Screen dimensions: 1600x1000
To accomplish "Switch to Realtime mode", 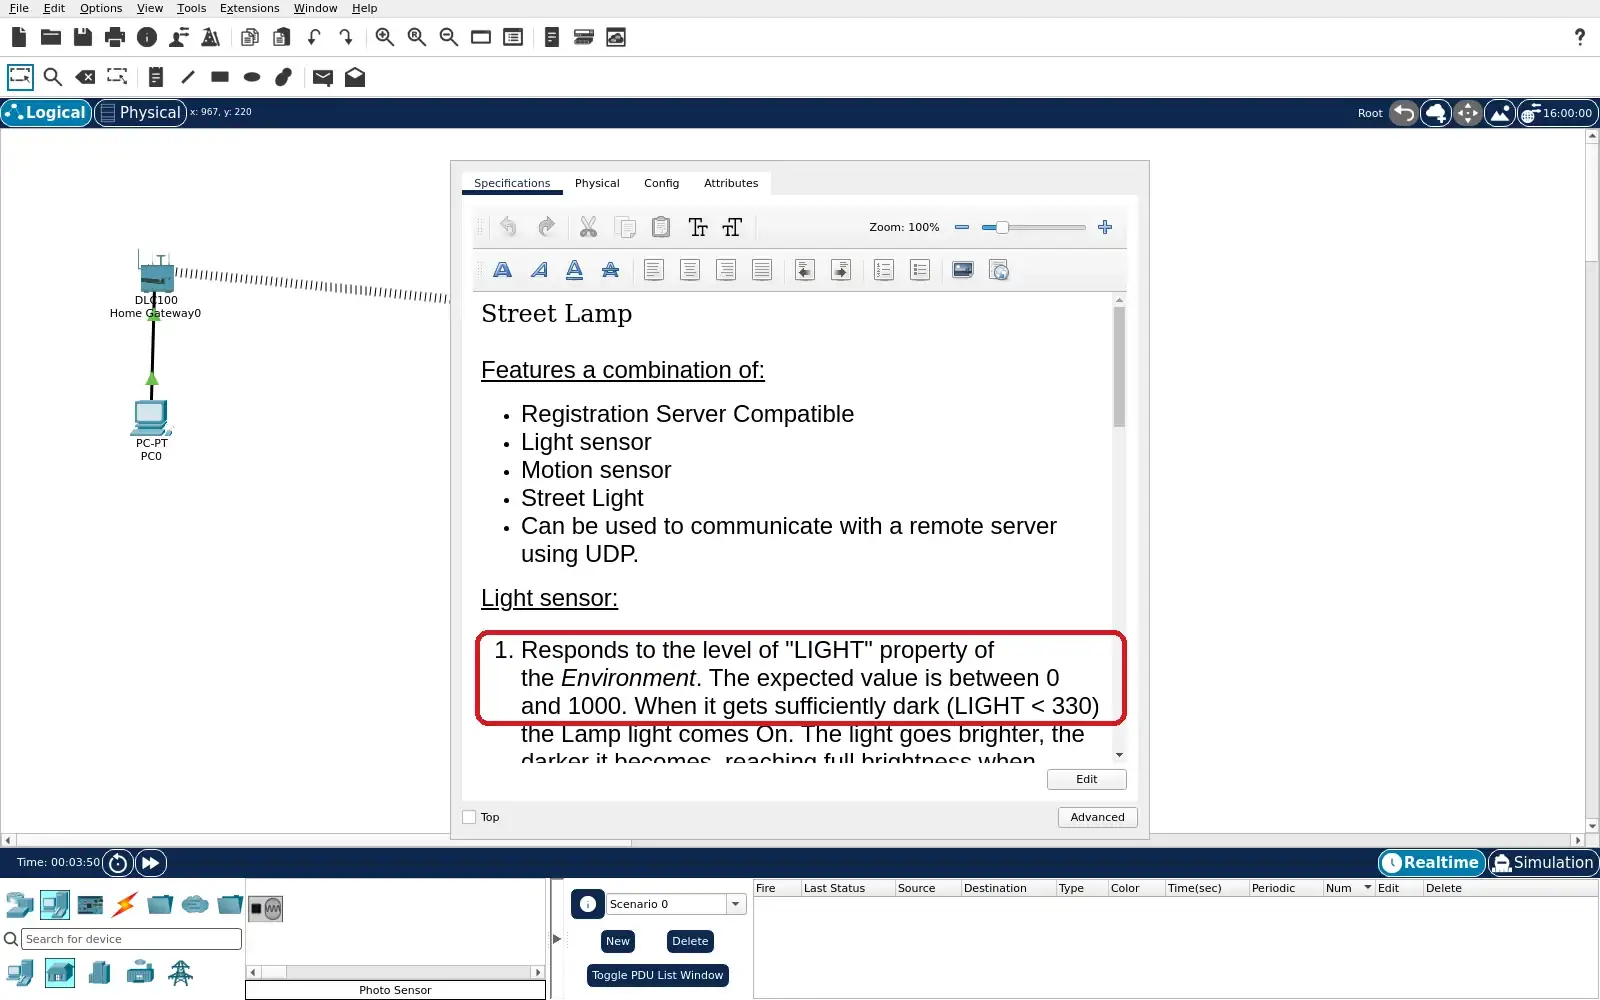I will pyautogui.click(x=1432, y=862).
